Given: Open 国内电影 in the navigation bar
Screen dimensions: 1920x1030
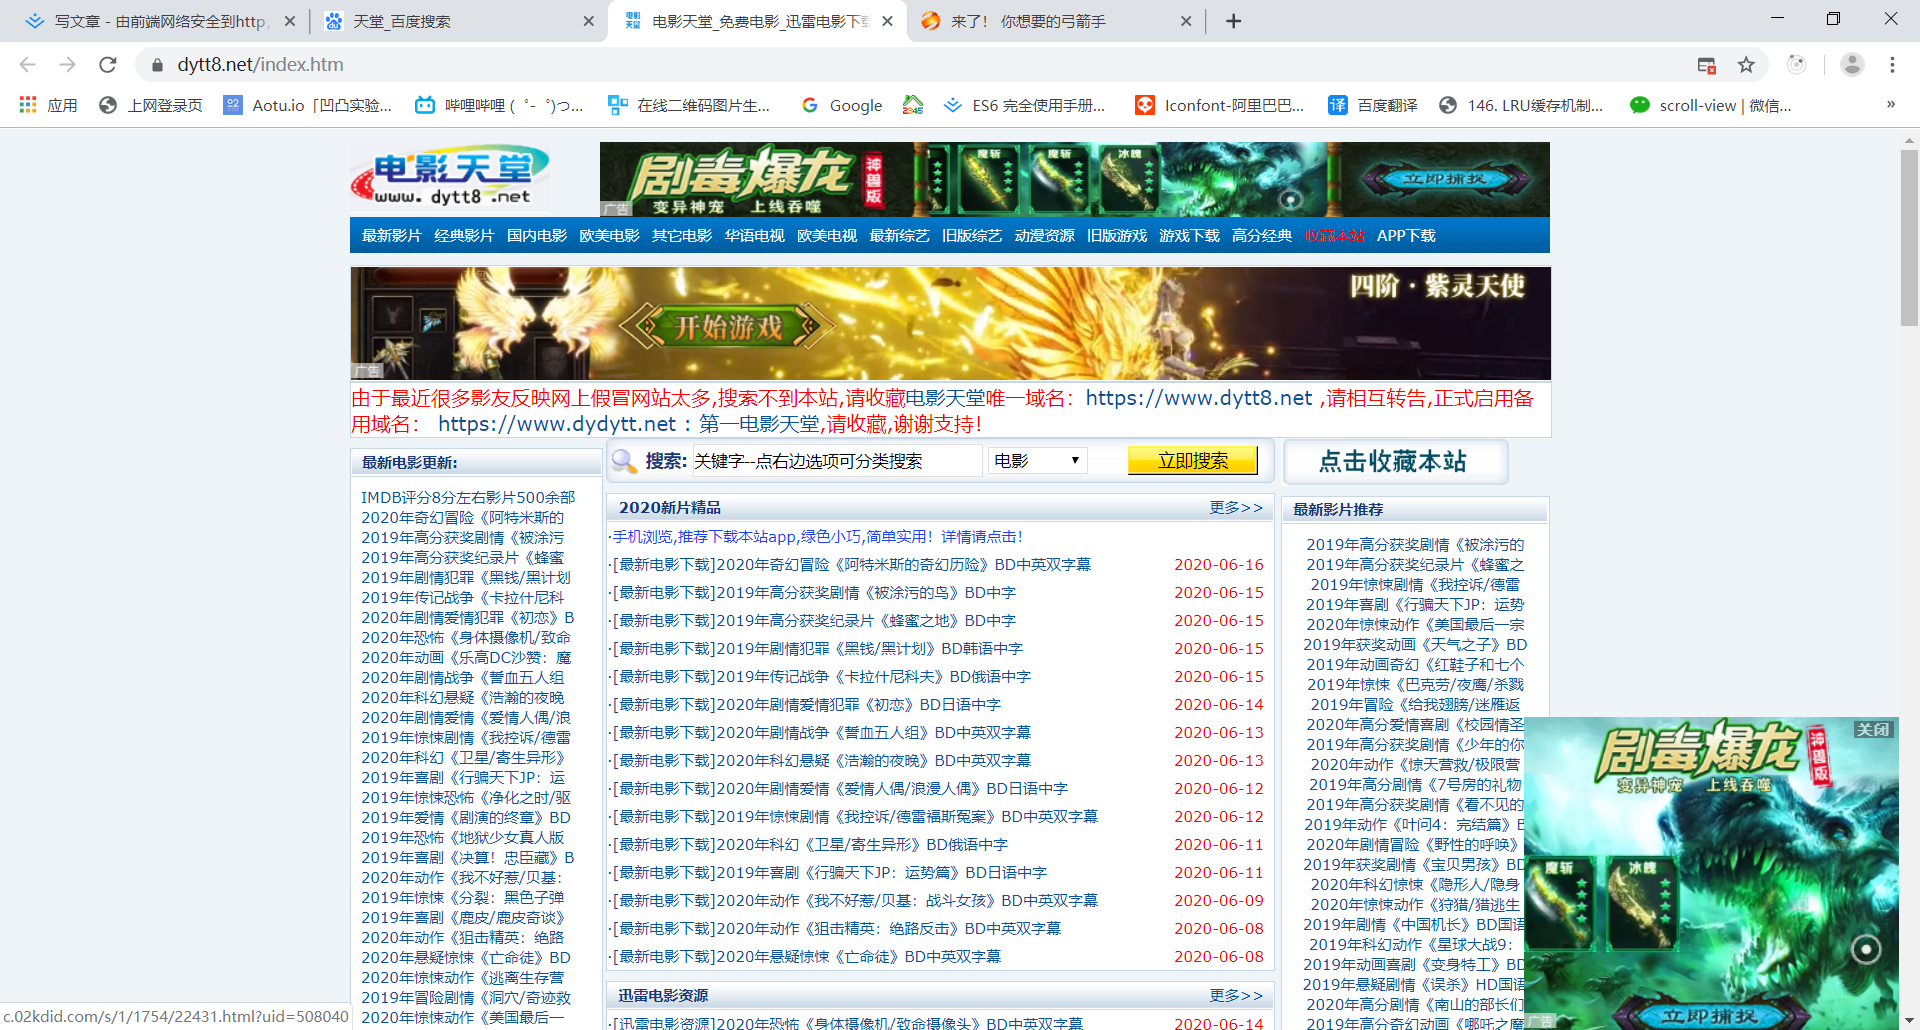Looking at the screenshot, I should (537, 235).
